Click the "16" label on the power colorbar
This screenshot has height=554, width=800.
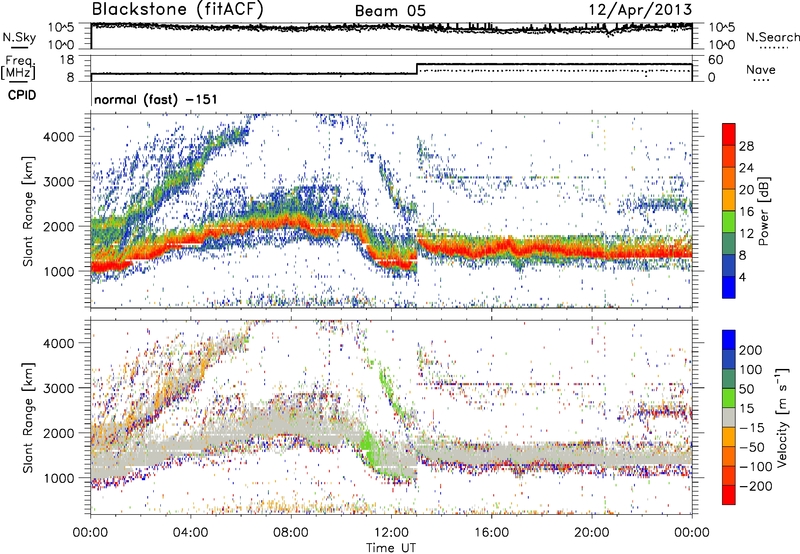click(x=746, y=212)
